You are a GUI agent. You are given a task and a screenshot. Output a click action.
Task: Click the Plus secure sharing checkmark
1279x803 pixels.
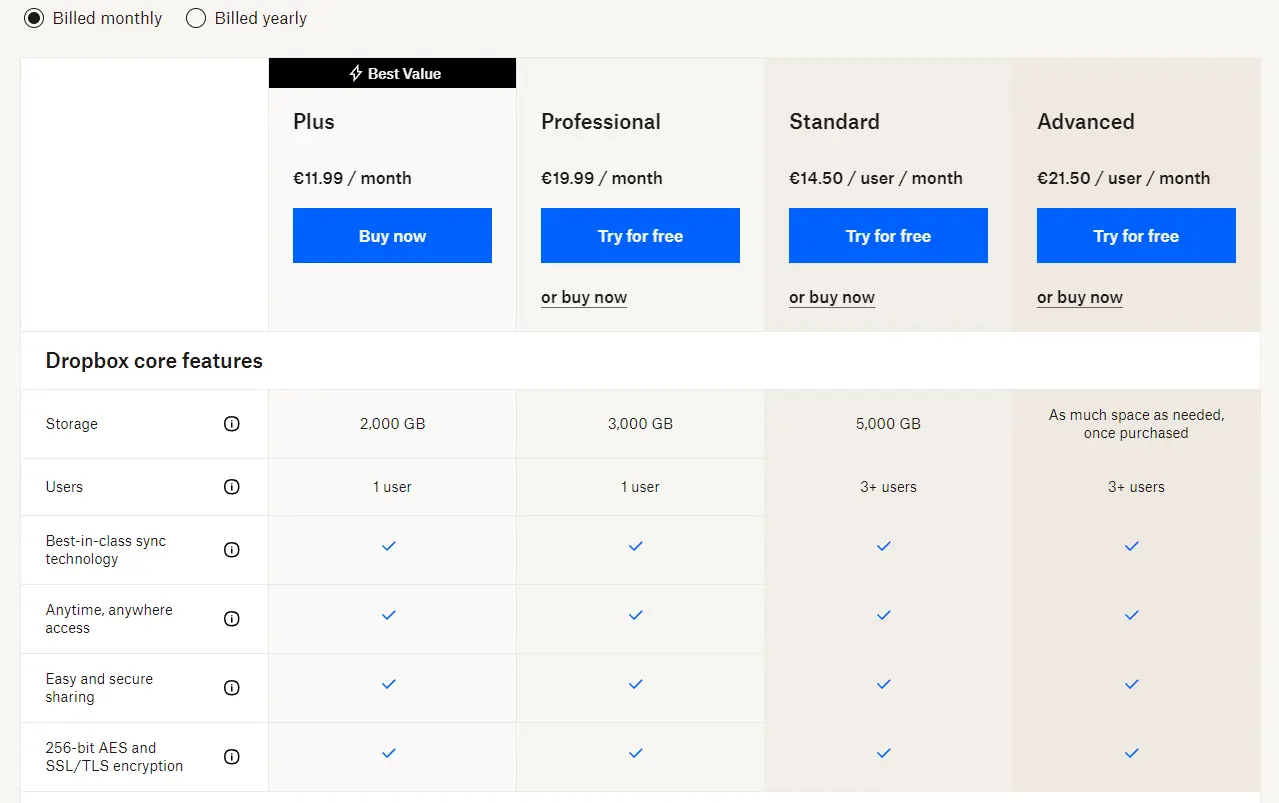389,684
